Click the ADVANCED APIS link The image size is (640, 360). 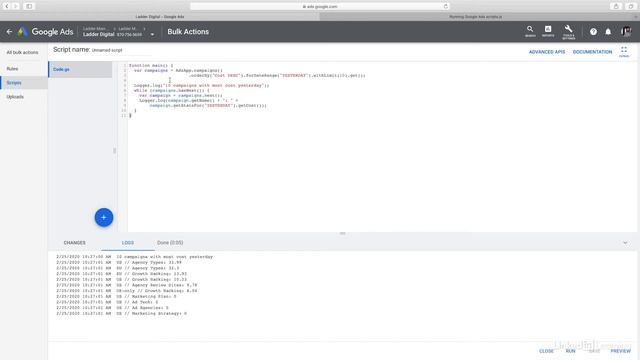(547, 52)
